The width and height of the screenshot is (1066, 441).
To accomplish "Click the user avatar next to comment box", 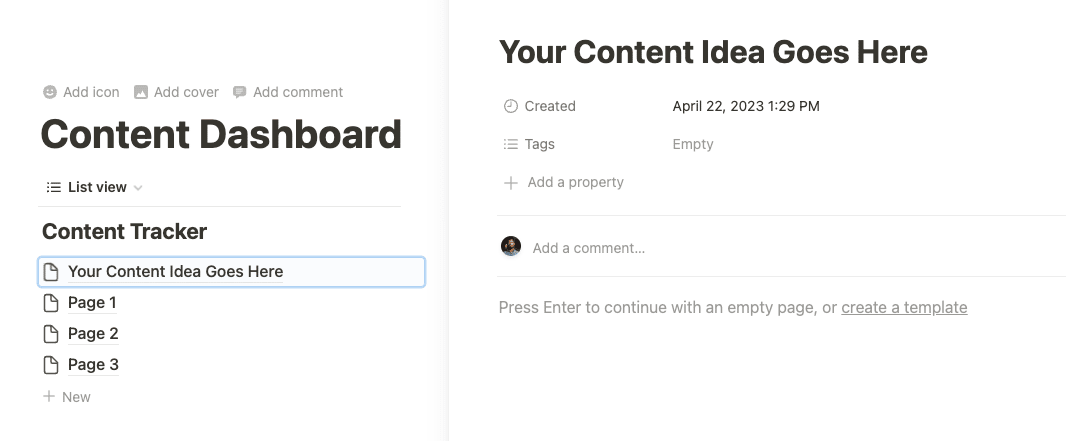I will [x=511, y=247].
